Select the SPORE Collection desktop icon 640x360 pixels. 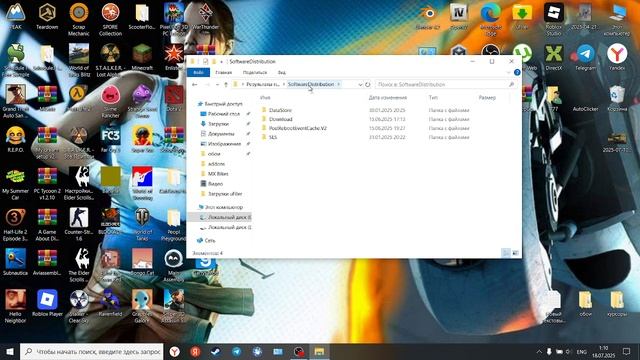click(x=110, y=20)
